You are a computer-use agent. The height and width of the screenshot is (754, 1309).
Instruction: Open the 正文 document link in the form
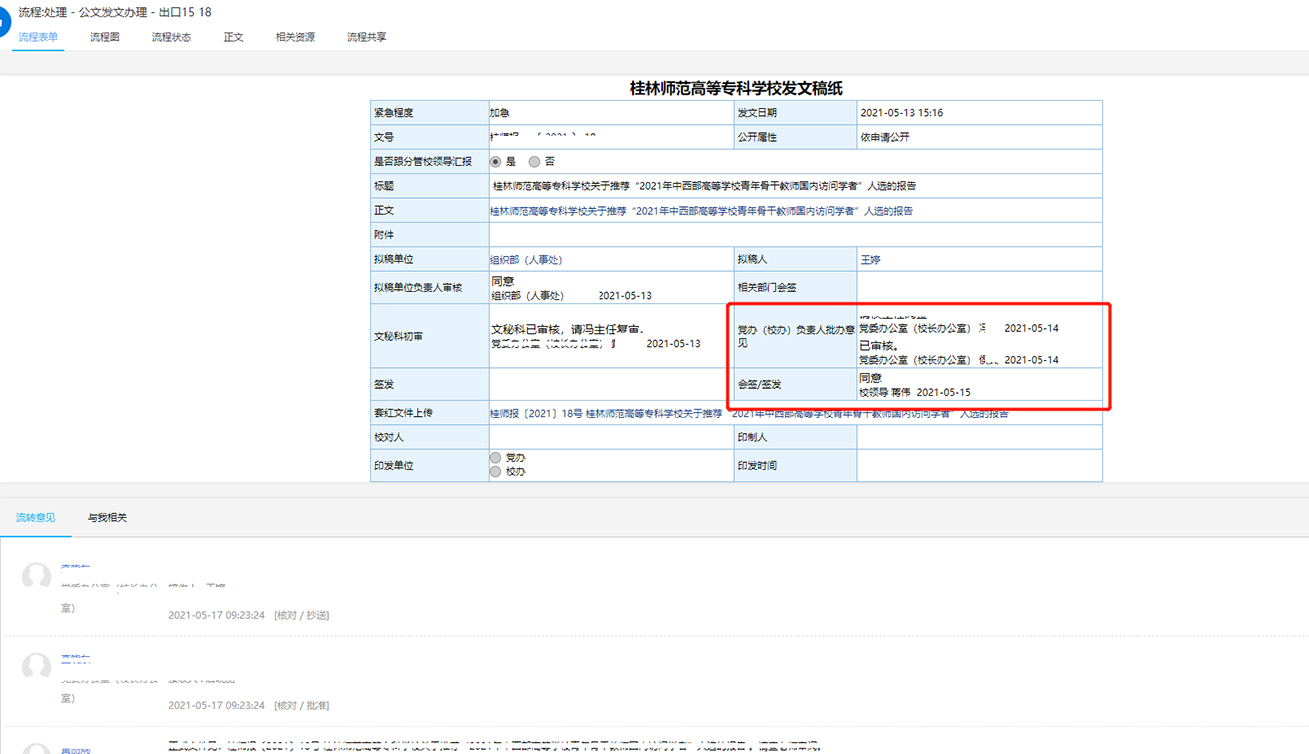pos(701,211)
